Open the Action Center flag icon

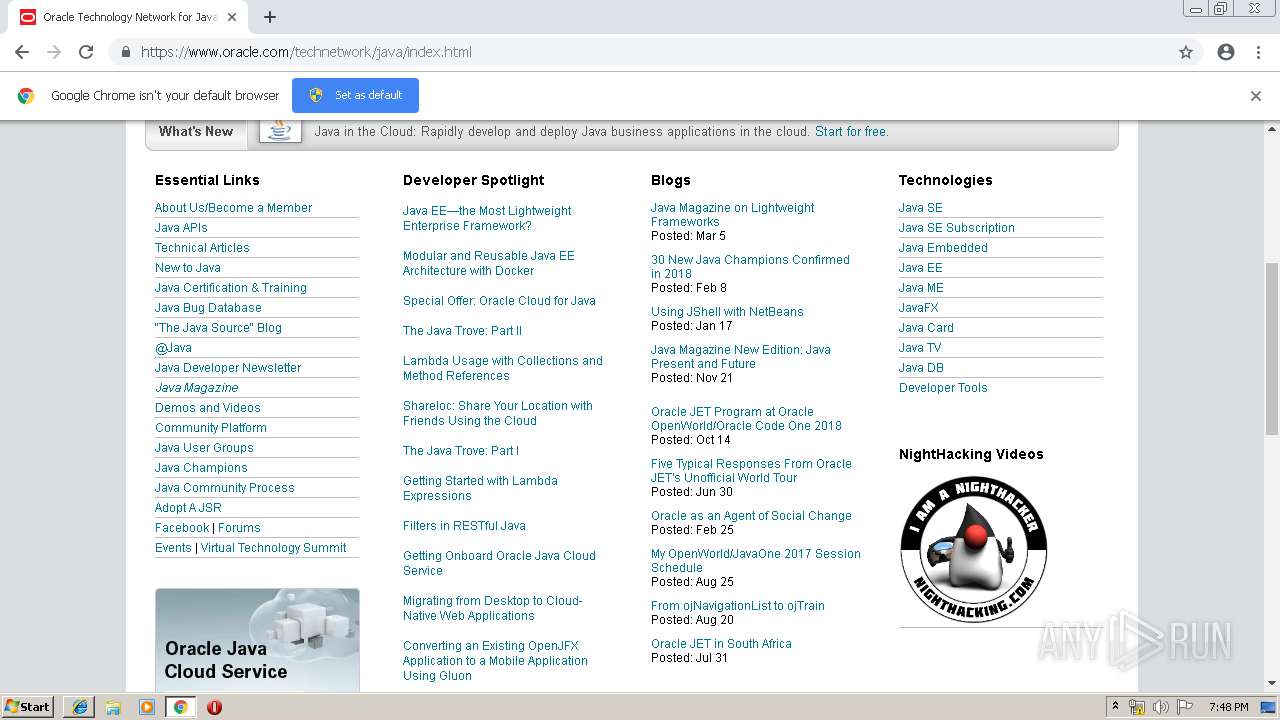[x=1185, y=707]
